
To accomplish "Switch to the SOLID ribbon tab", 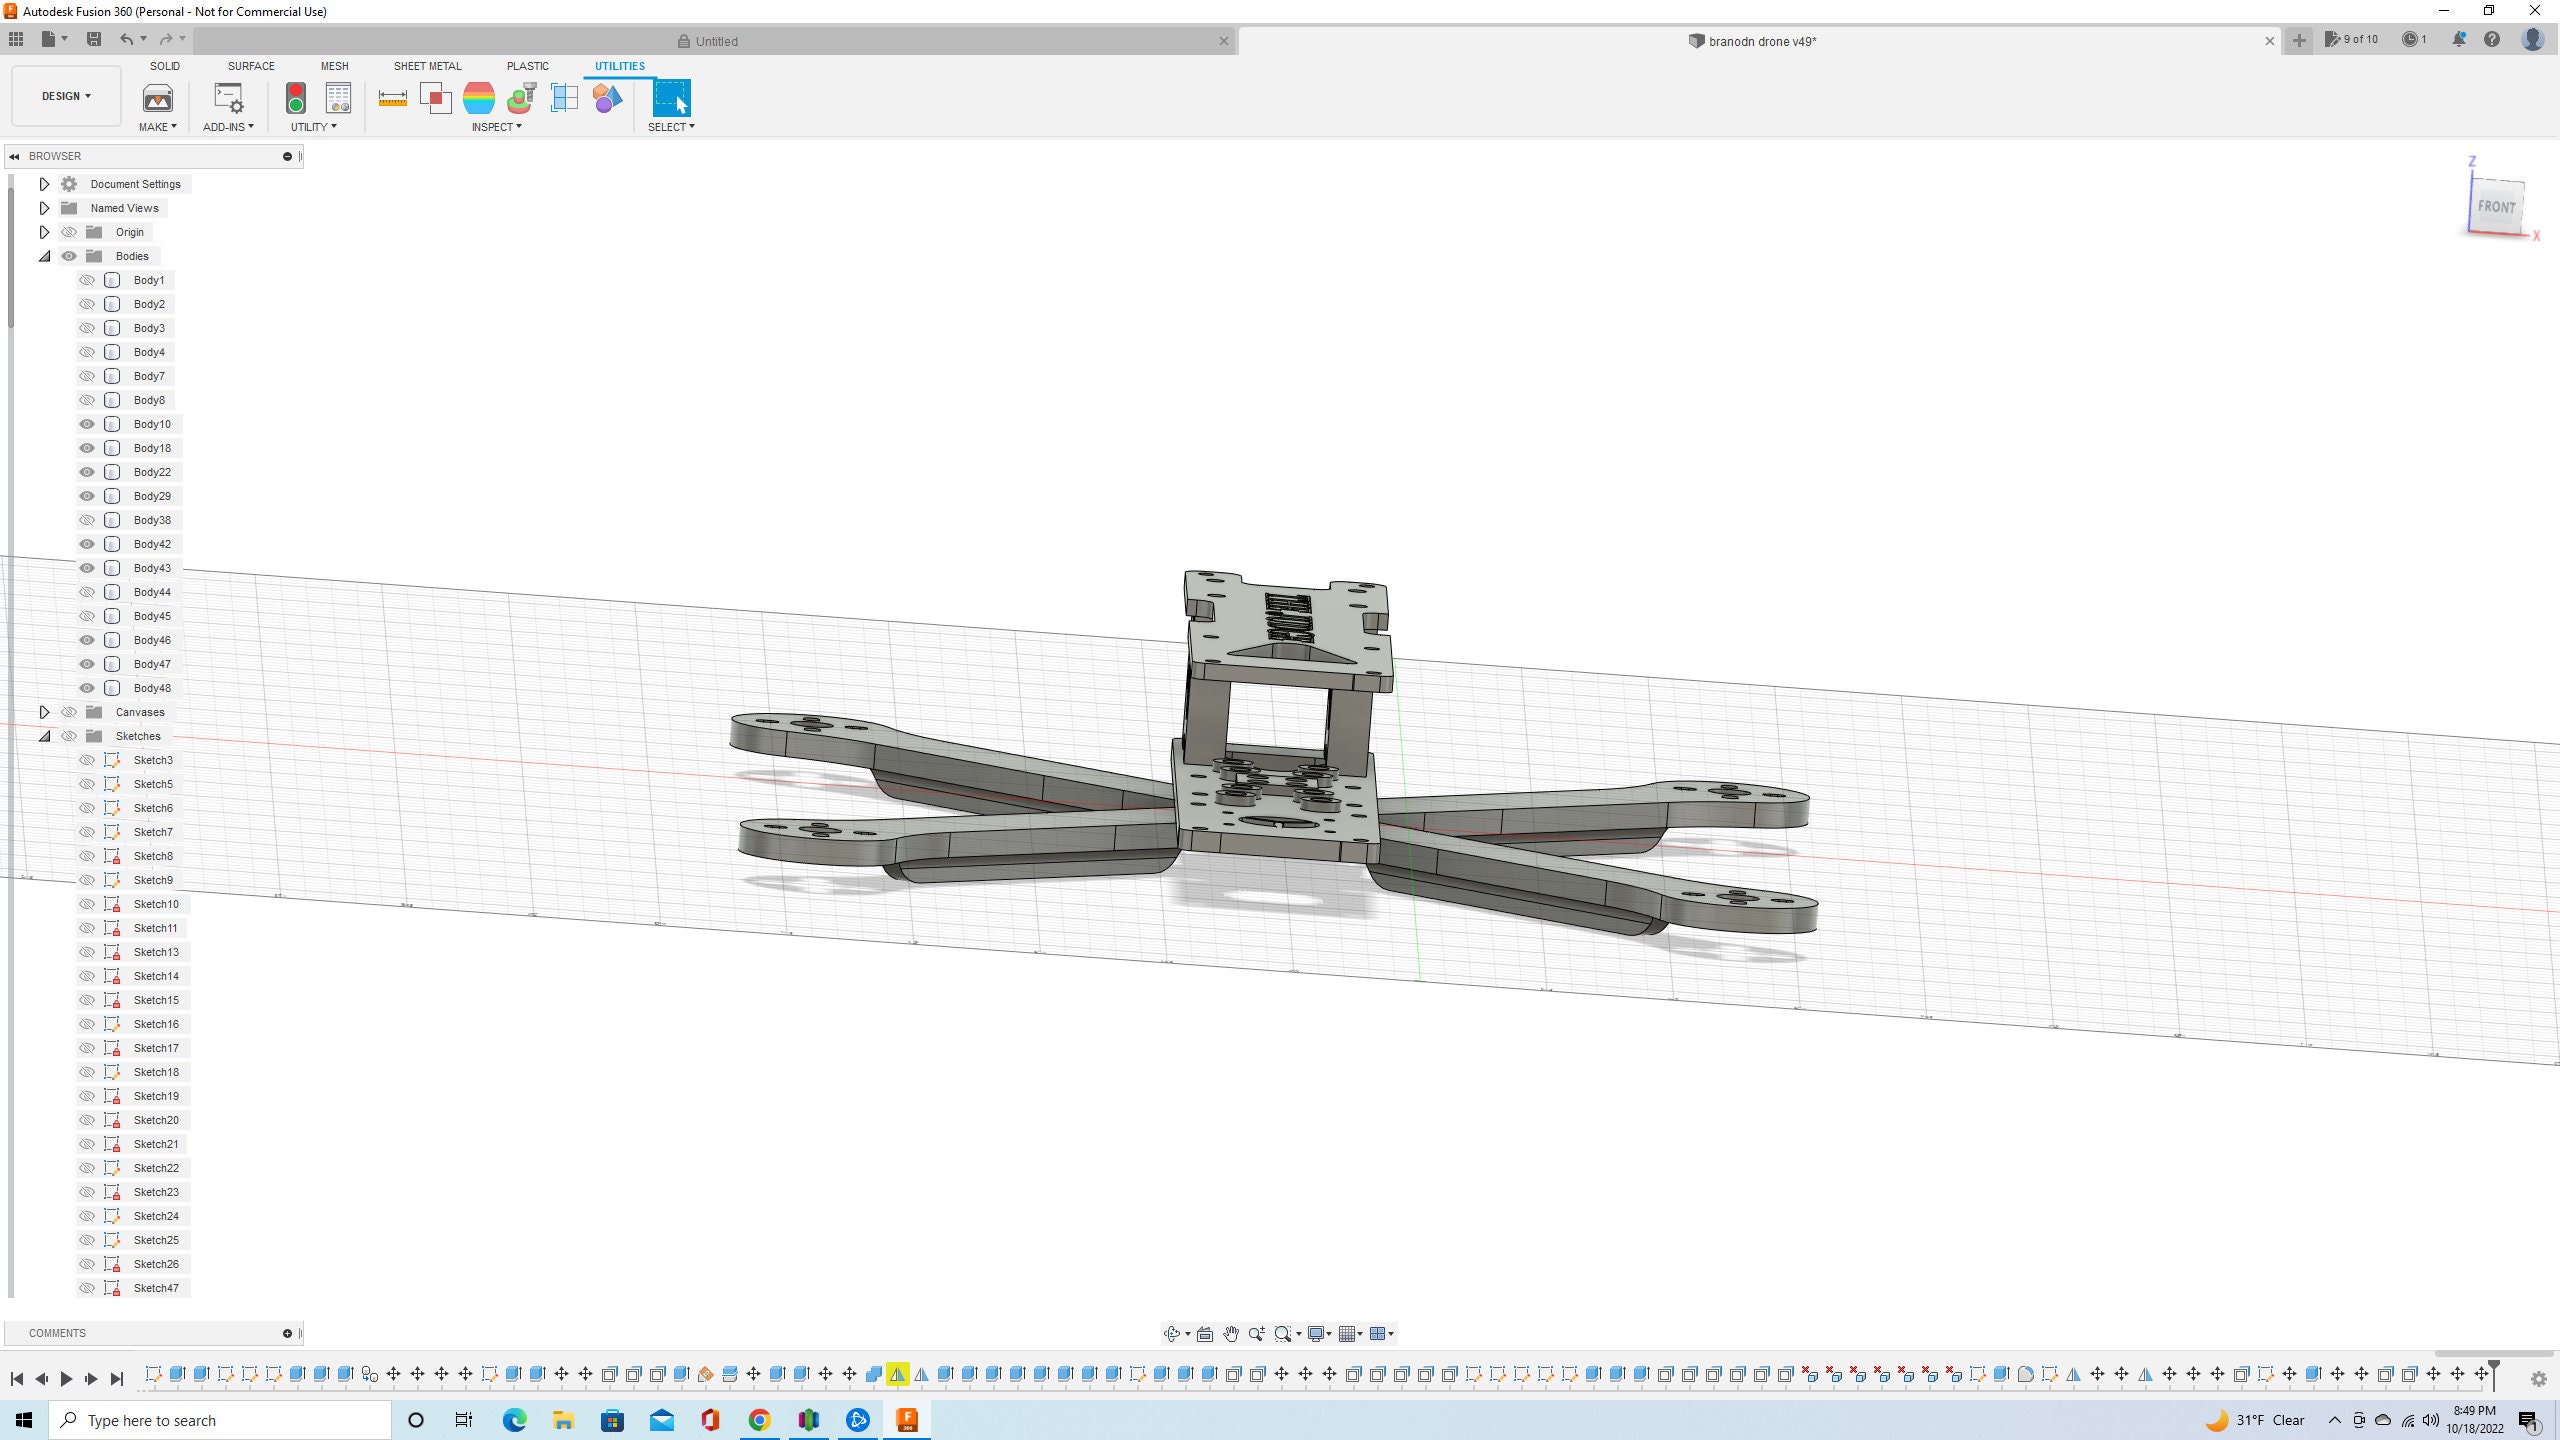I will (164, 66).
